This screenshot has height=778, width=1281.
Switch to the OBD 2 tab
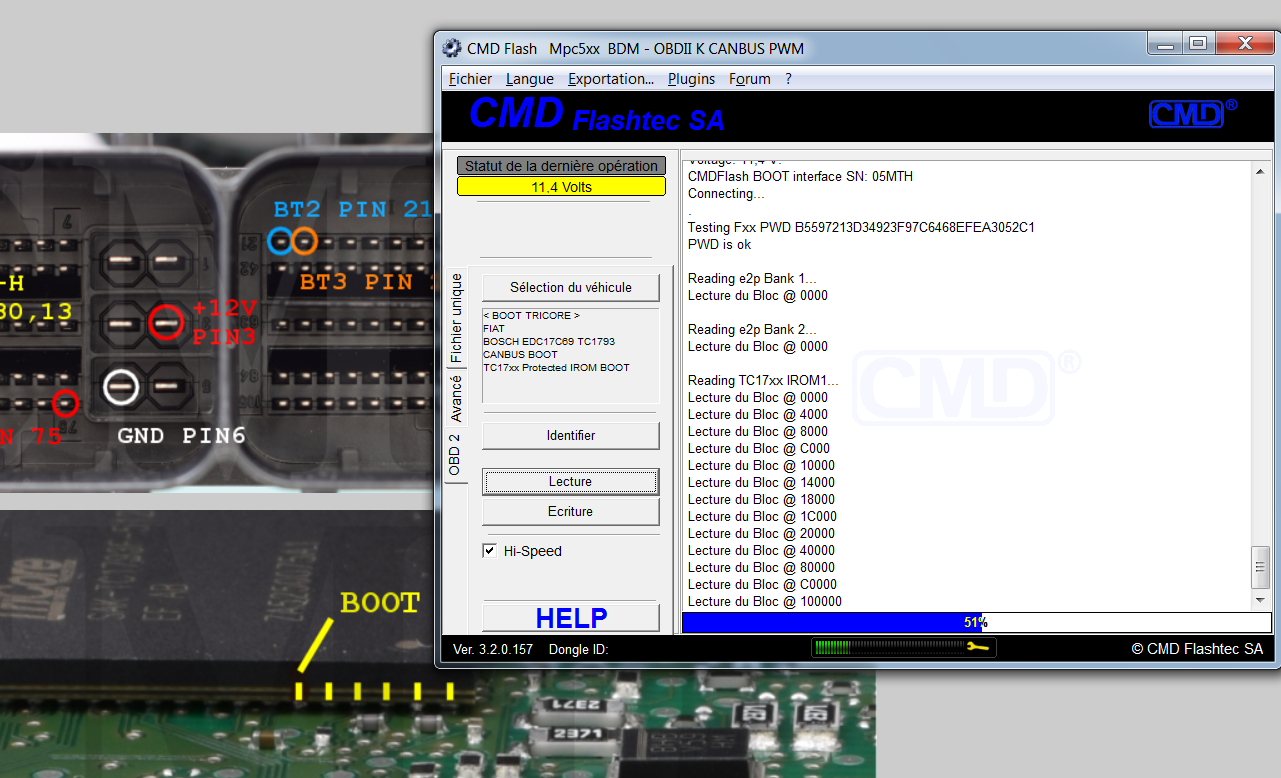456,454
